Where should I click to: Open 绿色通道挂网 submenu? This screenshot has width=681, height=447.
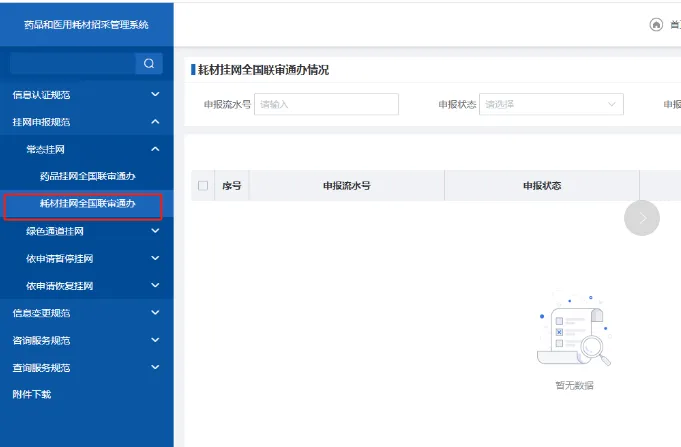click(x=87, y=231)
